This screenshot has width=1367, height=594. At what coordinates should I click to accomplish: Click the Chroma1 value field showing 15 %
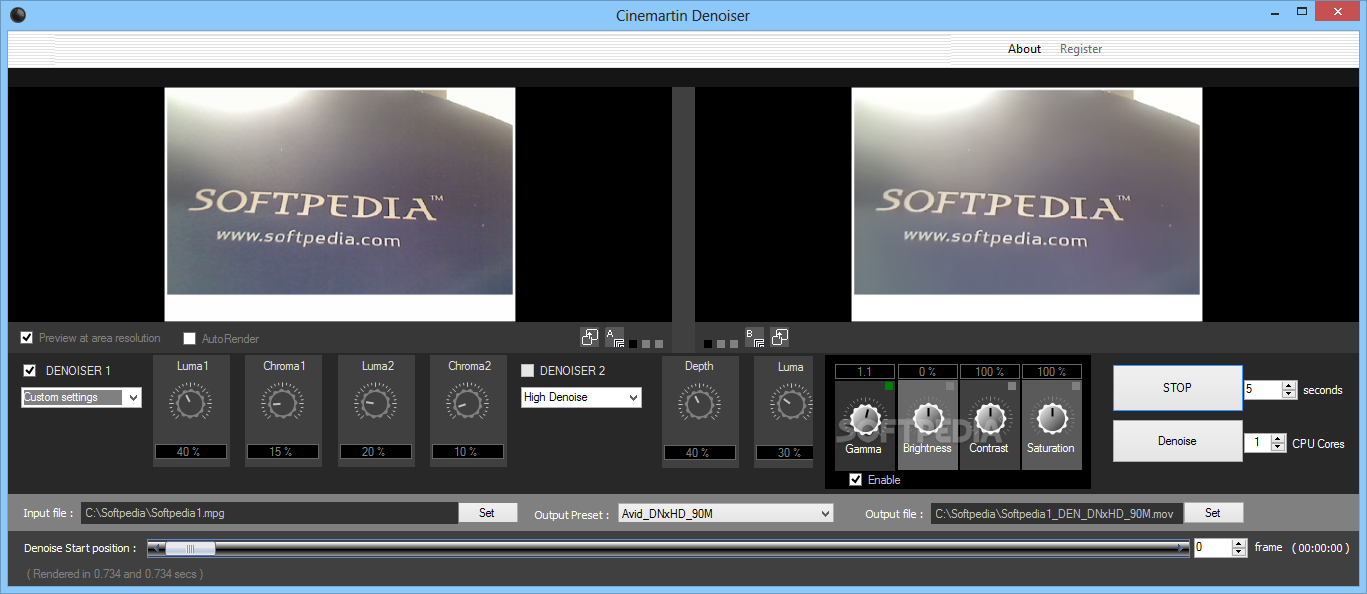pos(283,452)
